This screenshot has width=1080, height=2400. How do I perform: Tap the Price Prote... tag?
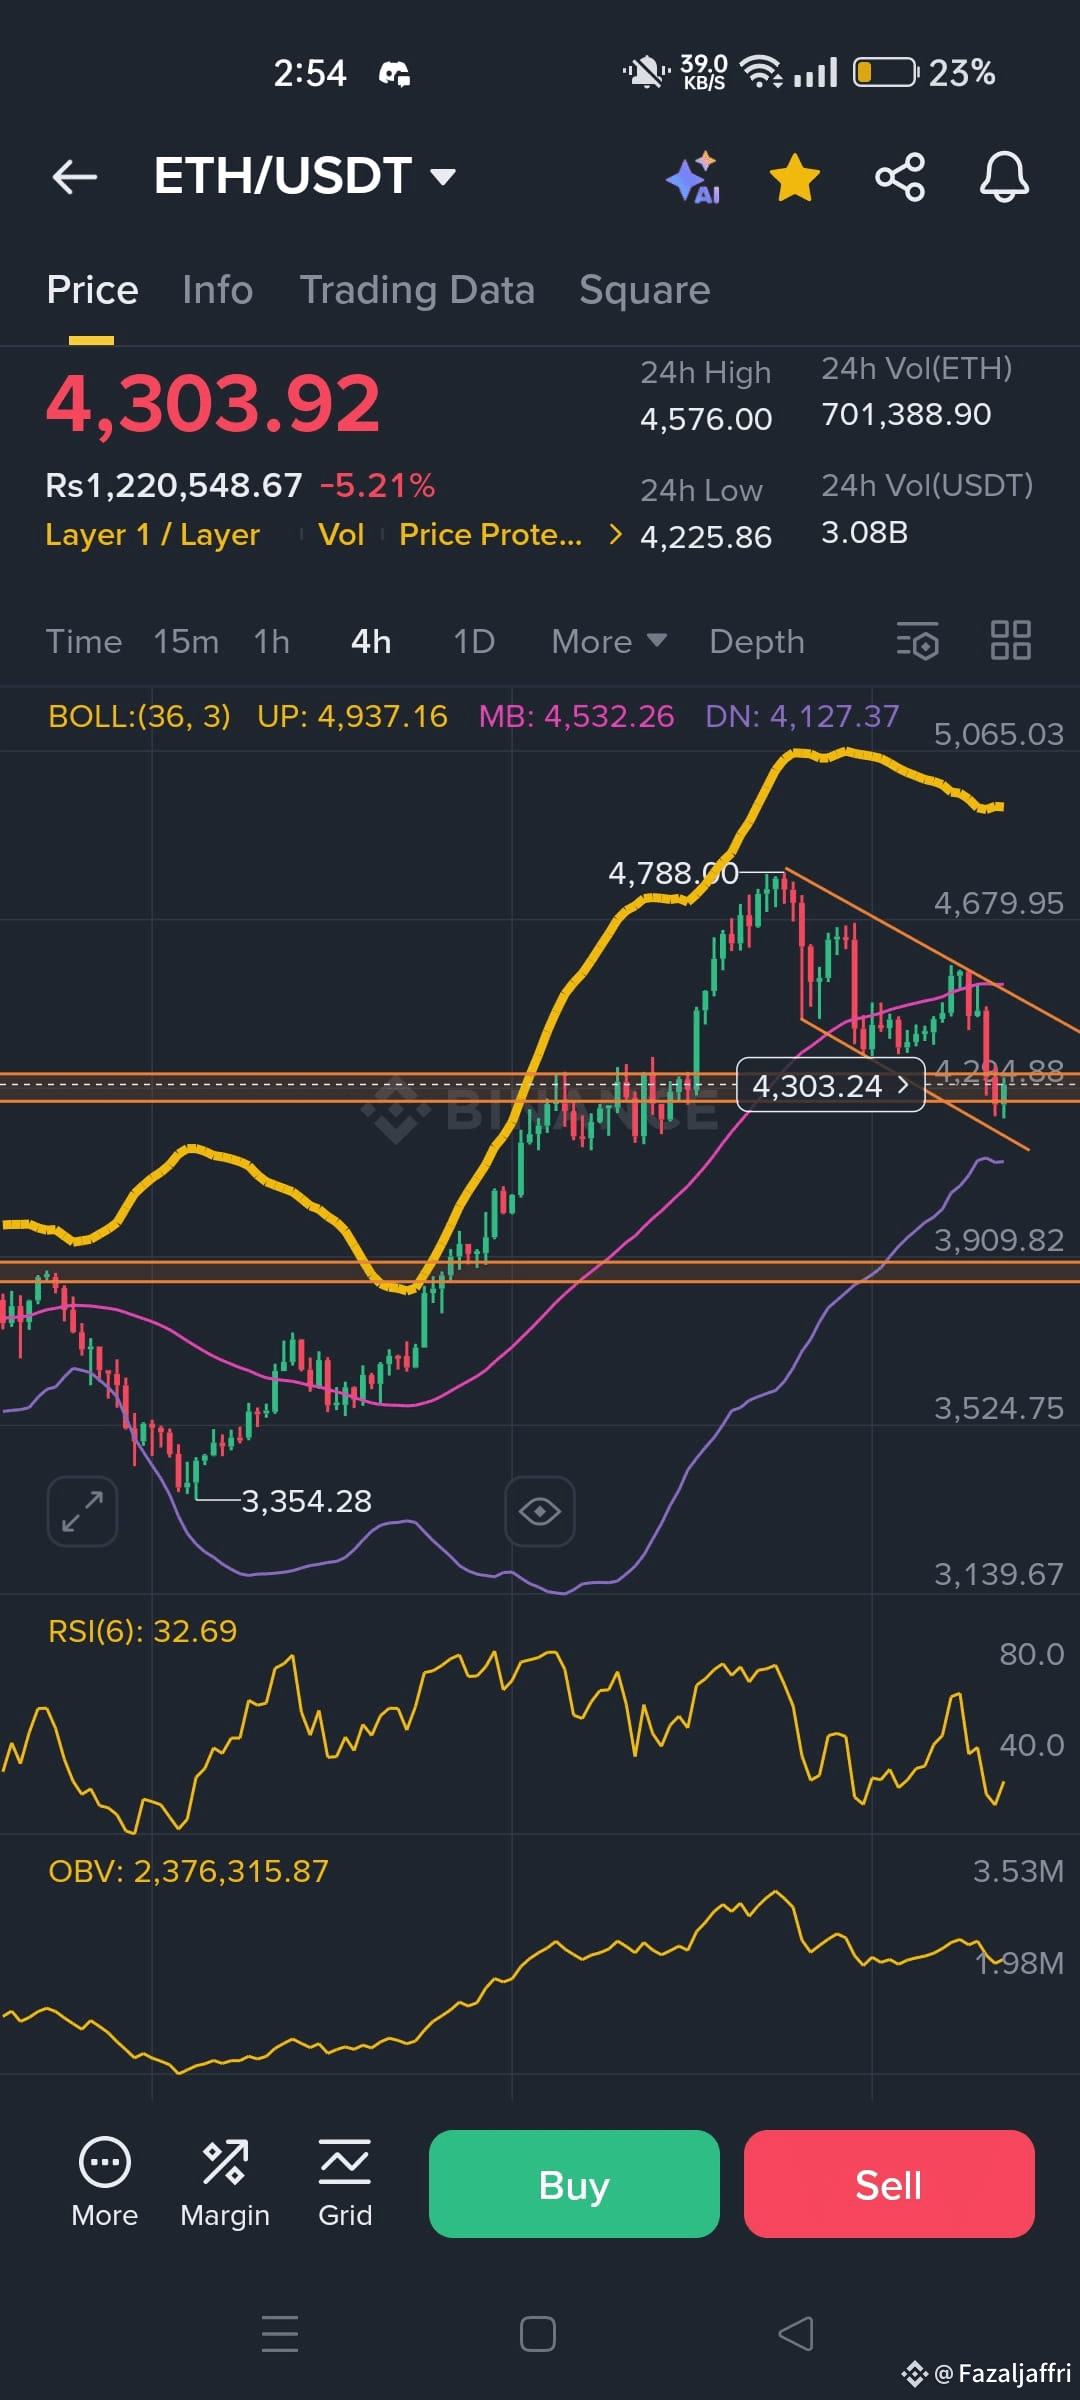coord(490,535)
